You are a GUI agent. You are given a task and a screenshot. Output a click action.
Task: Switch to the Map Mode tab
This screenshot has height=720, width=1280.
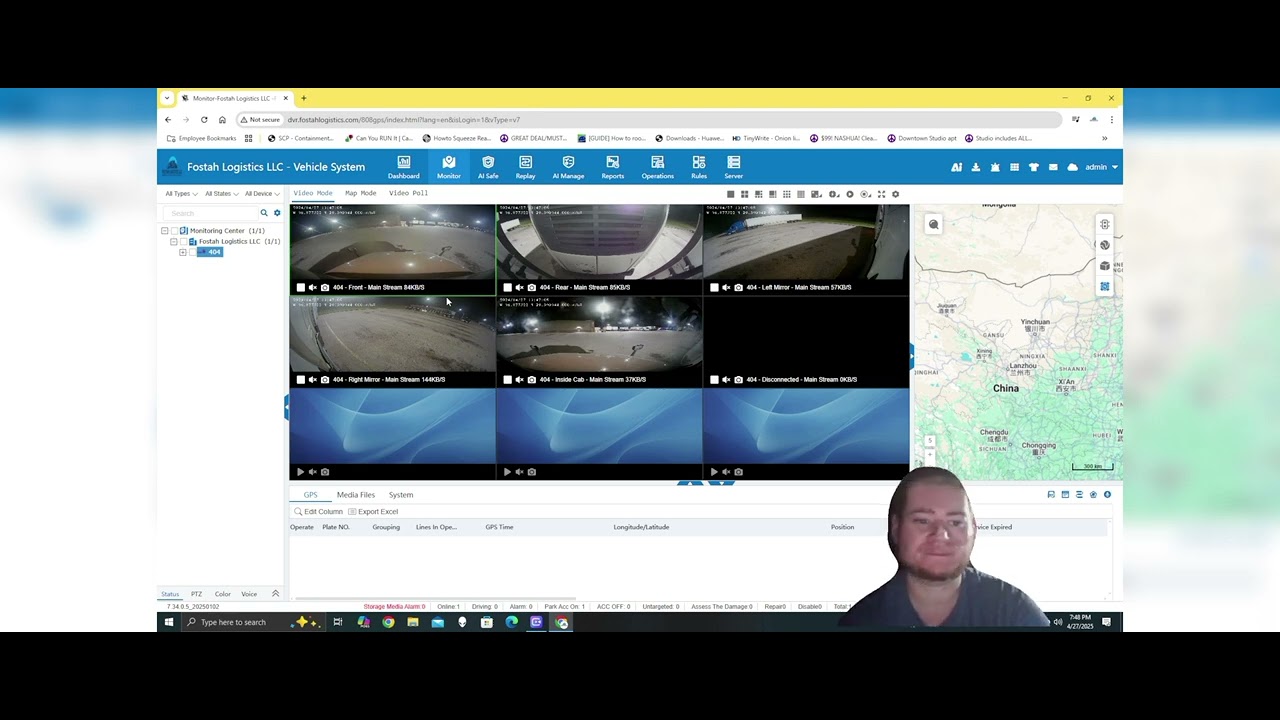(x=361, y=193)
